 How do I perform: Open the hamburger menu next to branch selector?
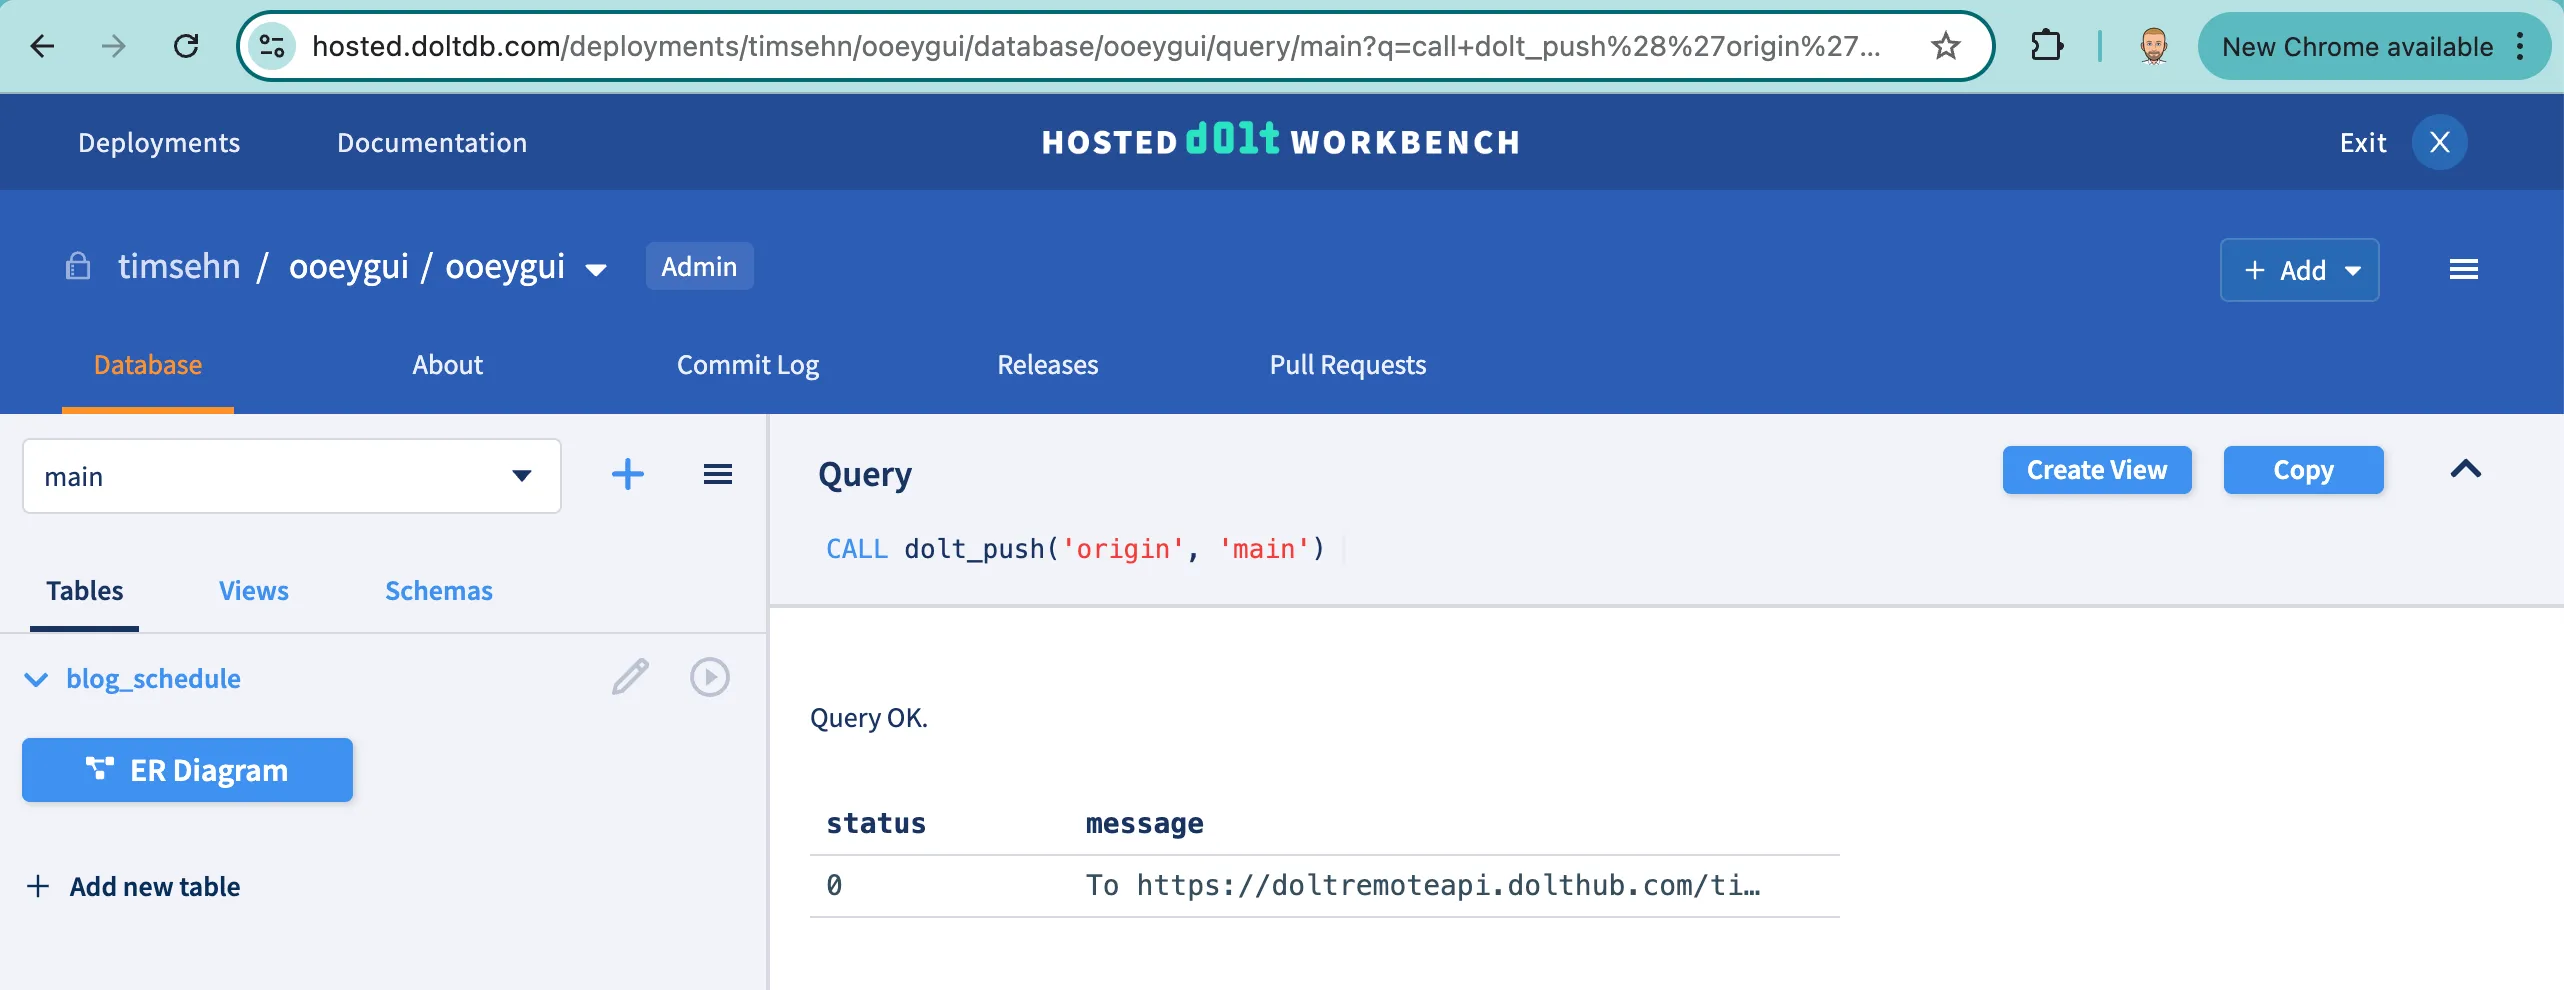pyautogui.click(x=717, y=474)
